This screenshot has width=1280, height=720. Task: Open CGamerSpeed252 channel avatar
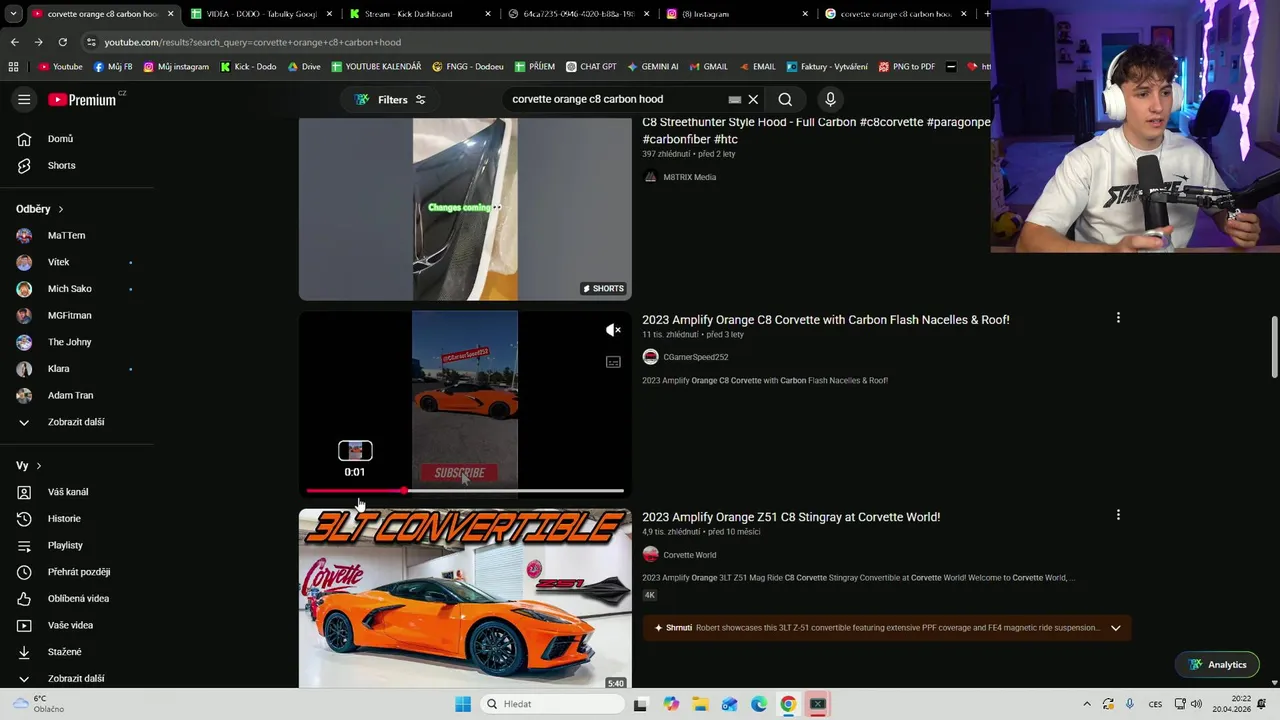click(x=650, y=357)
